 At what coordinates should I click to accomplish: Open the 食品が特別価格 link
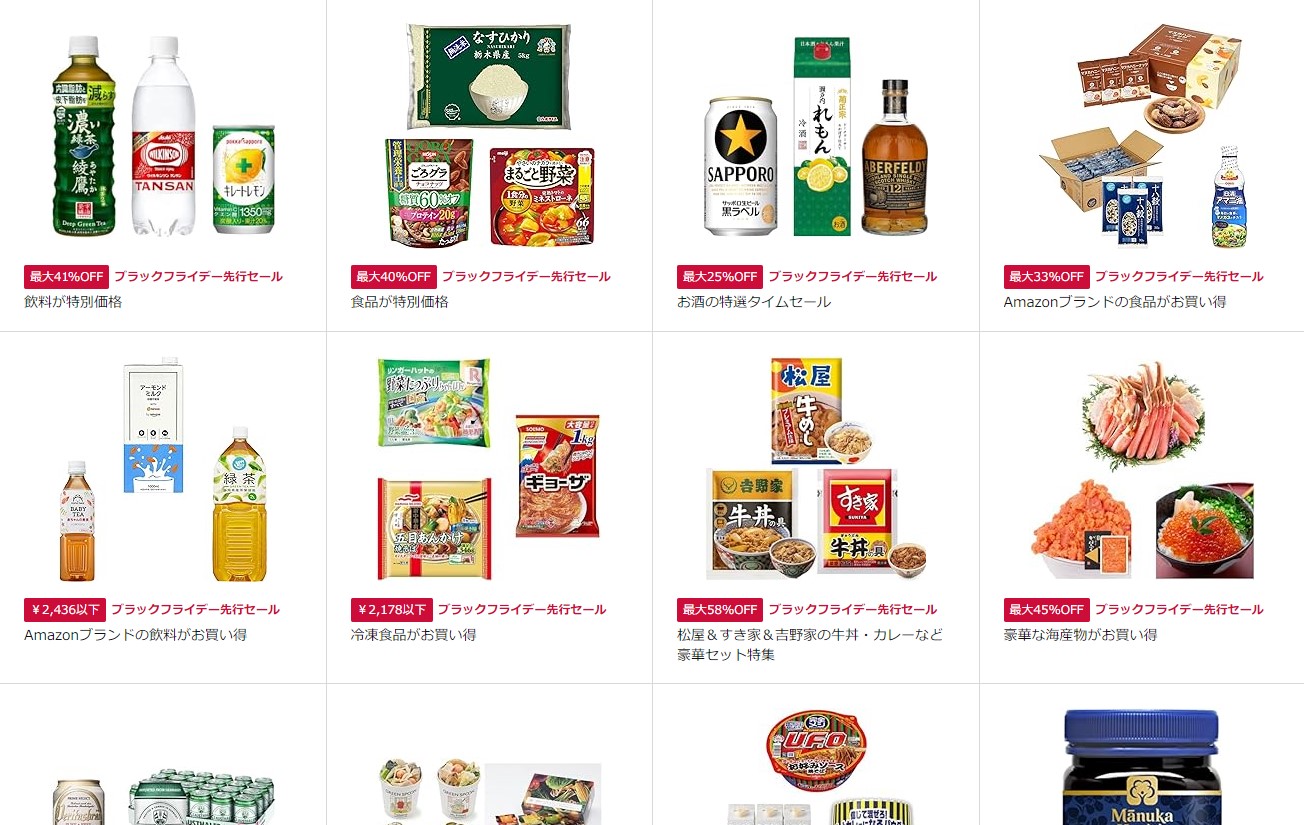[400, 301]
